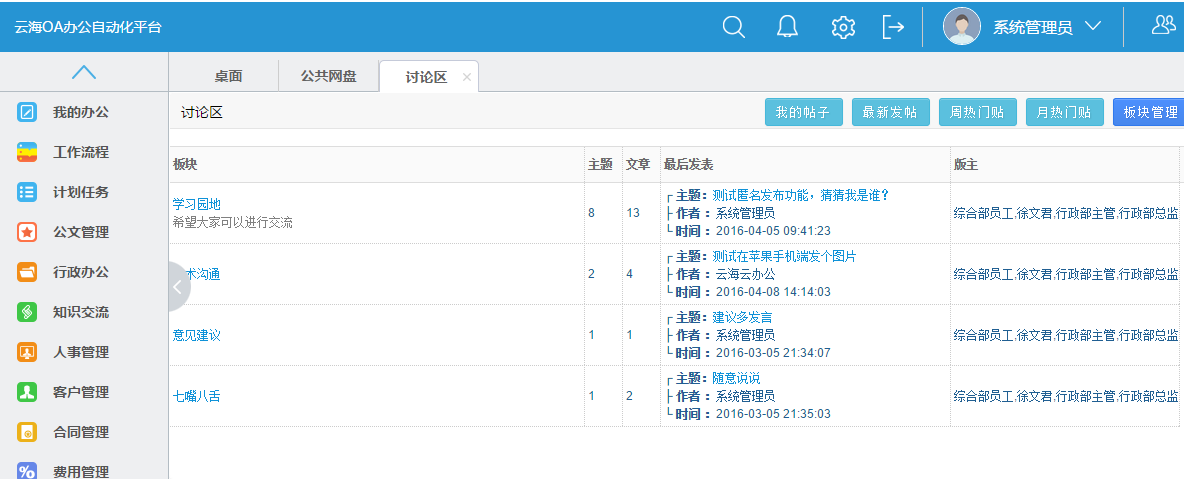Click the search magnifier icon in header

(x=734, y=27)
